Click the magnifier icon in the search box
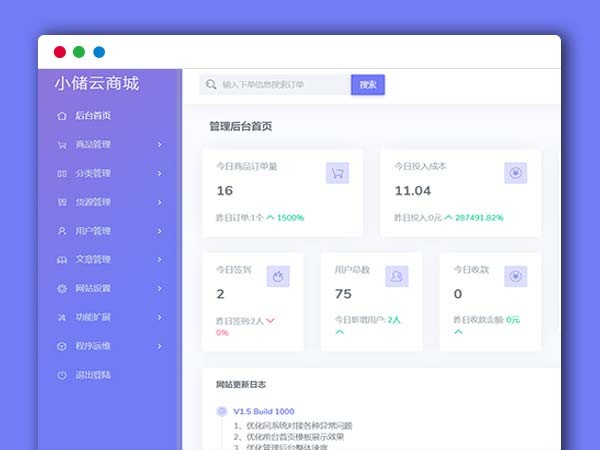Screen dimensions: 600x450 pos(211,85)
